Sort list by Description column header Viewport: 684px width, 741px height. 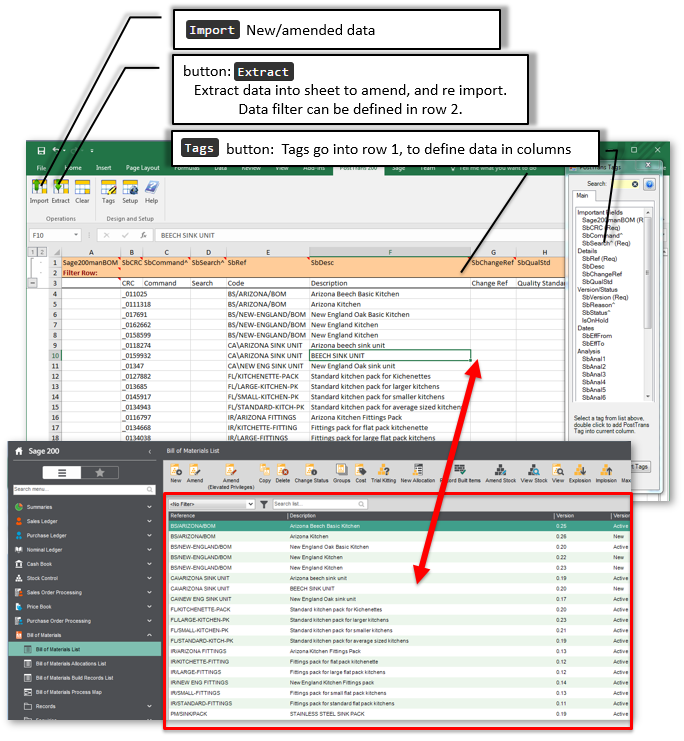point(421,516)
